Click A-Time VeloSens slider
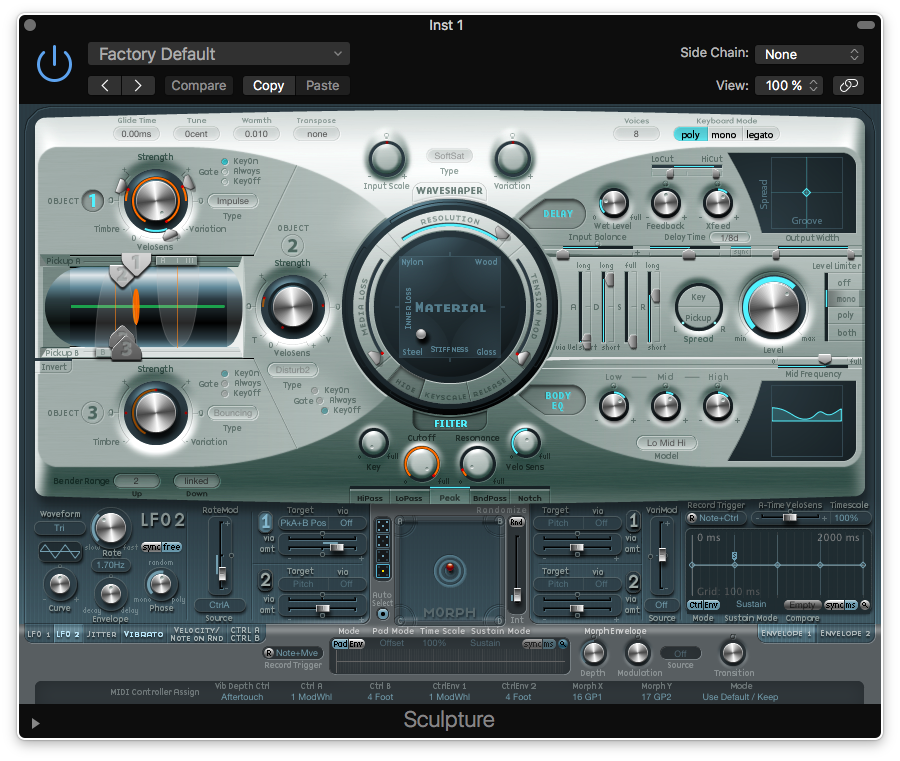This screenshot has width=900, height=761. click(790, 518)
